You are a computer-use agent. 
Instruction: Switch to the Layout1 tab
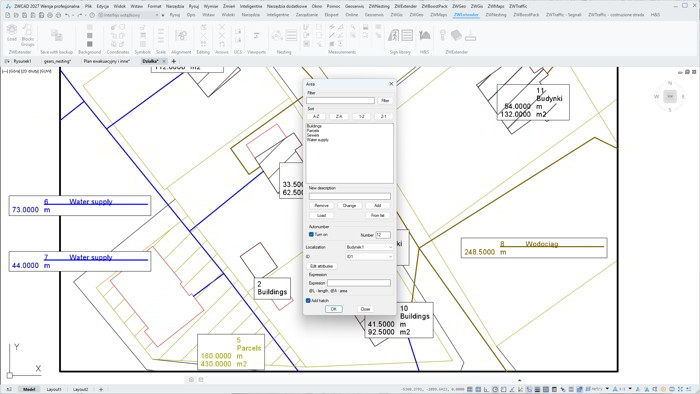(54, 389)
